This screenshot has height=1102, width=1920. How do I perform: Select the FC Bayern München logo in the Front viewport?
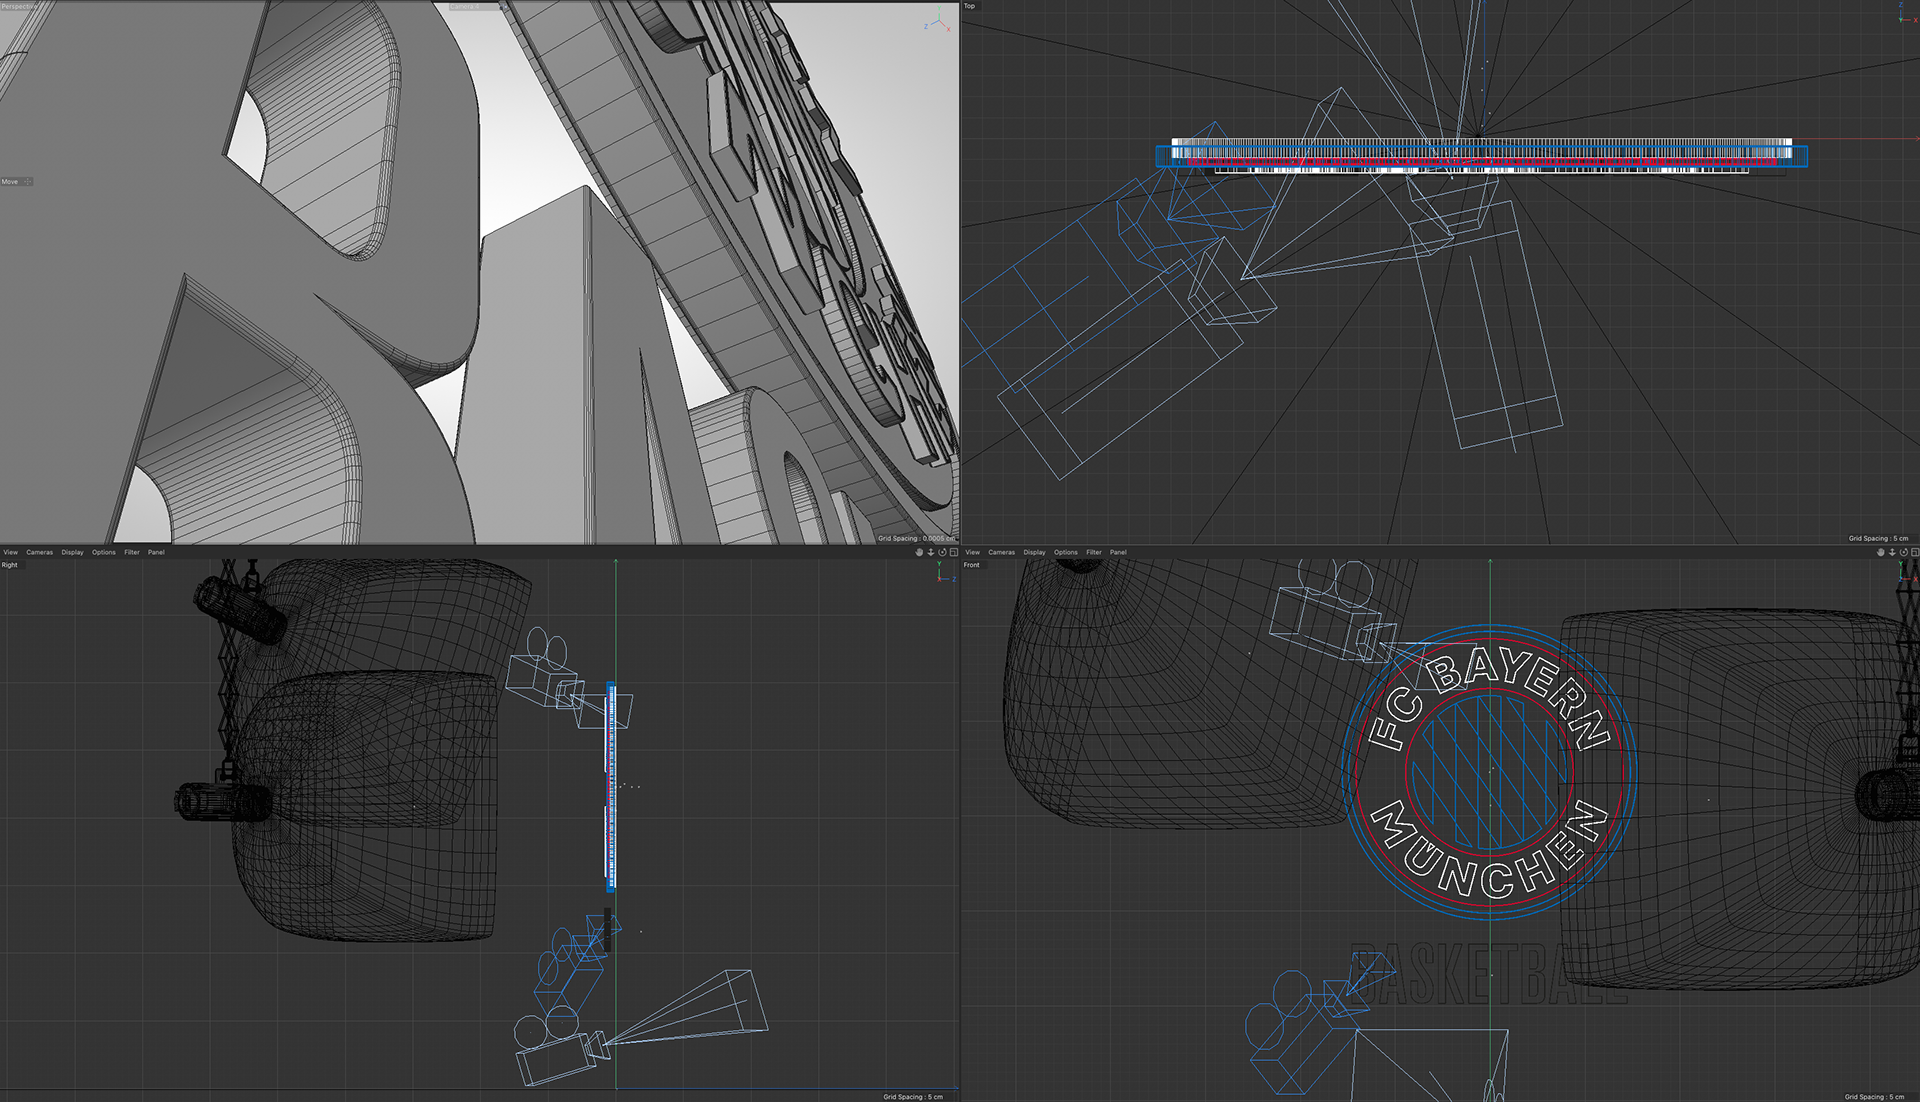point(1489,771)
